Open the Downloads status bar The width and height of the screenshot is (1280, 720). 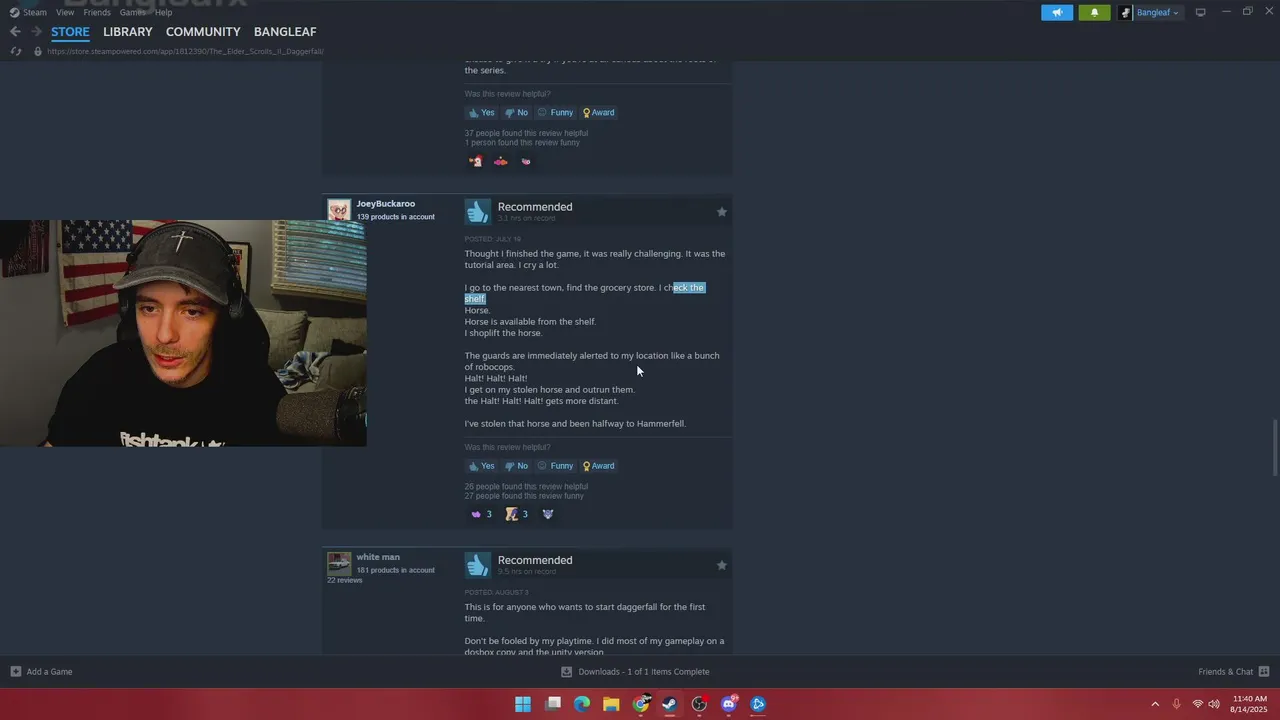point(635,672)
